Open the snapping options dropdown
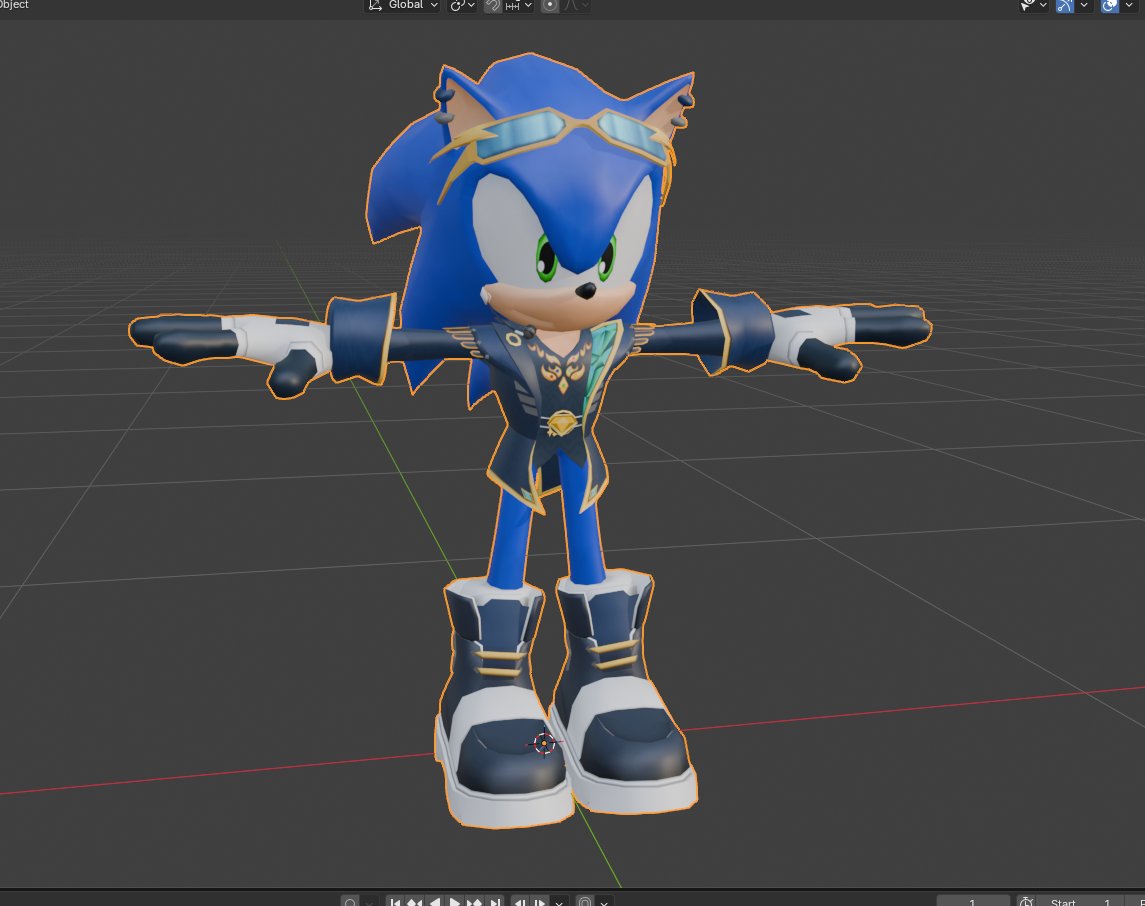The width and height of the screenshot is (1145, 906). pyautogui.click(x=519, y=5)
